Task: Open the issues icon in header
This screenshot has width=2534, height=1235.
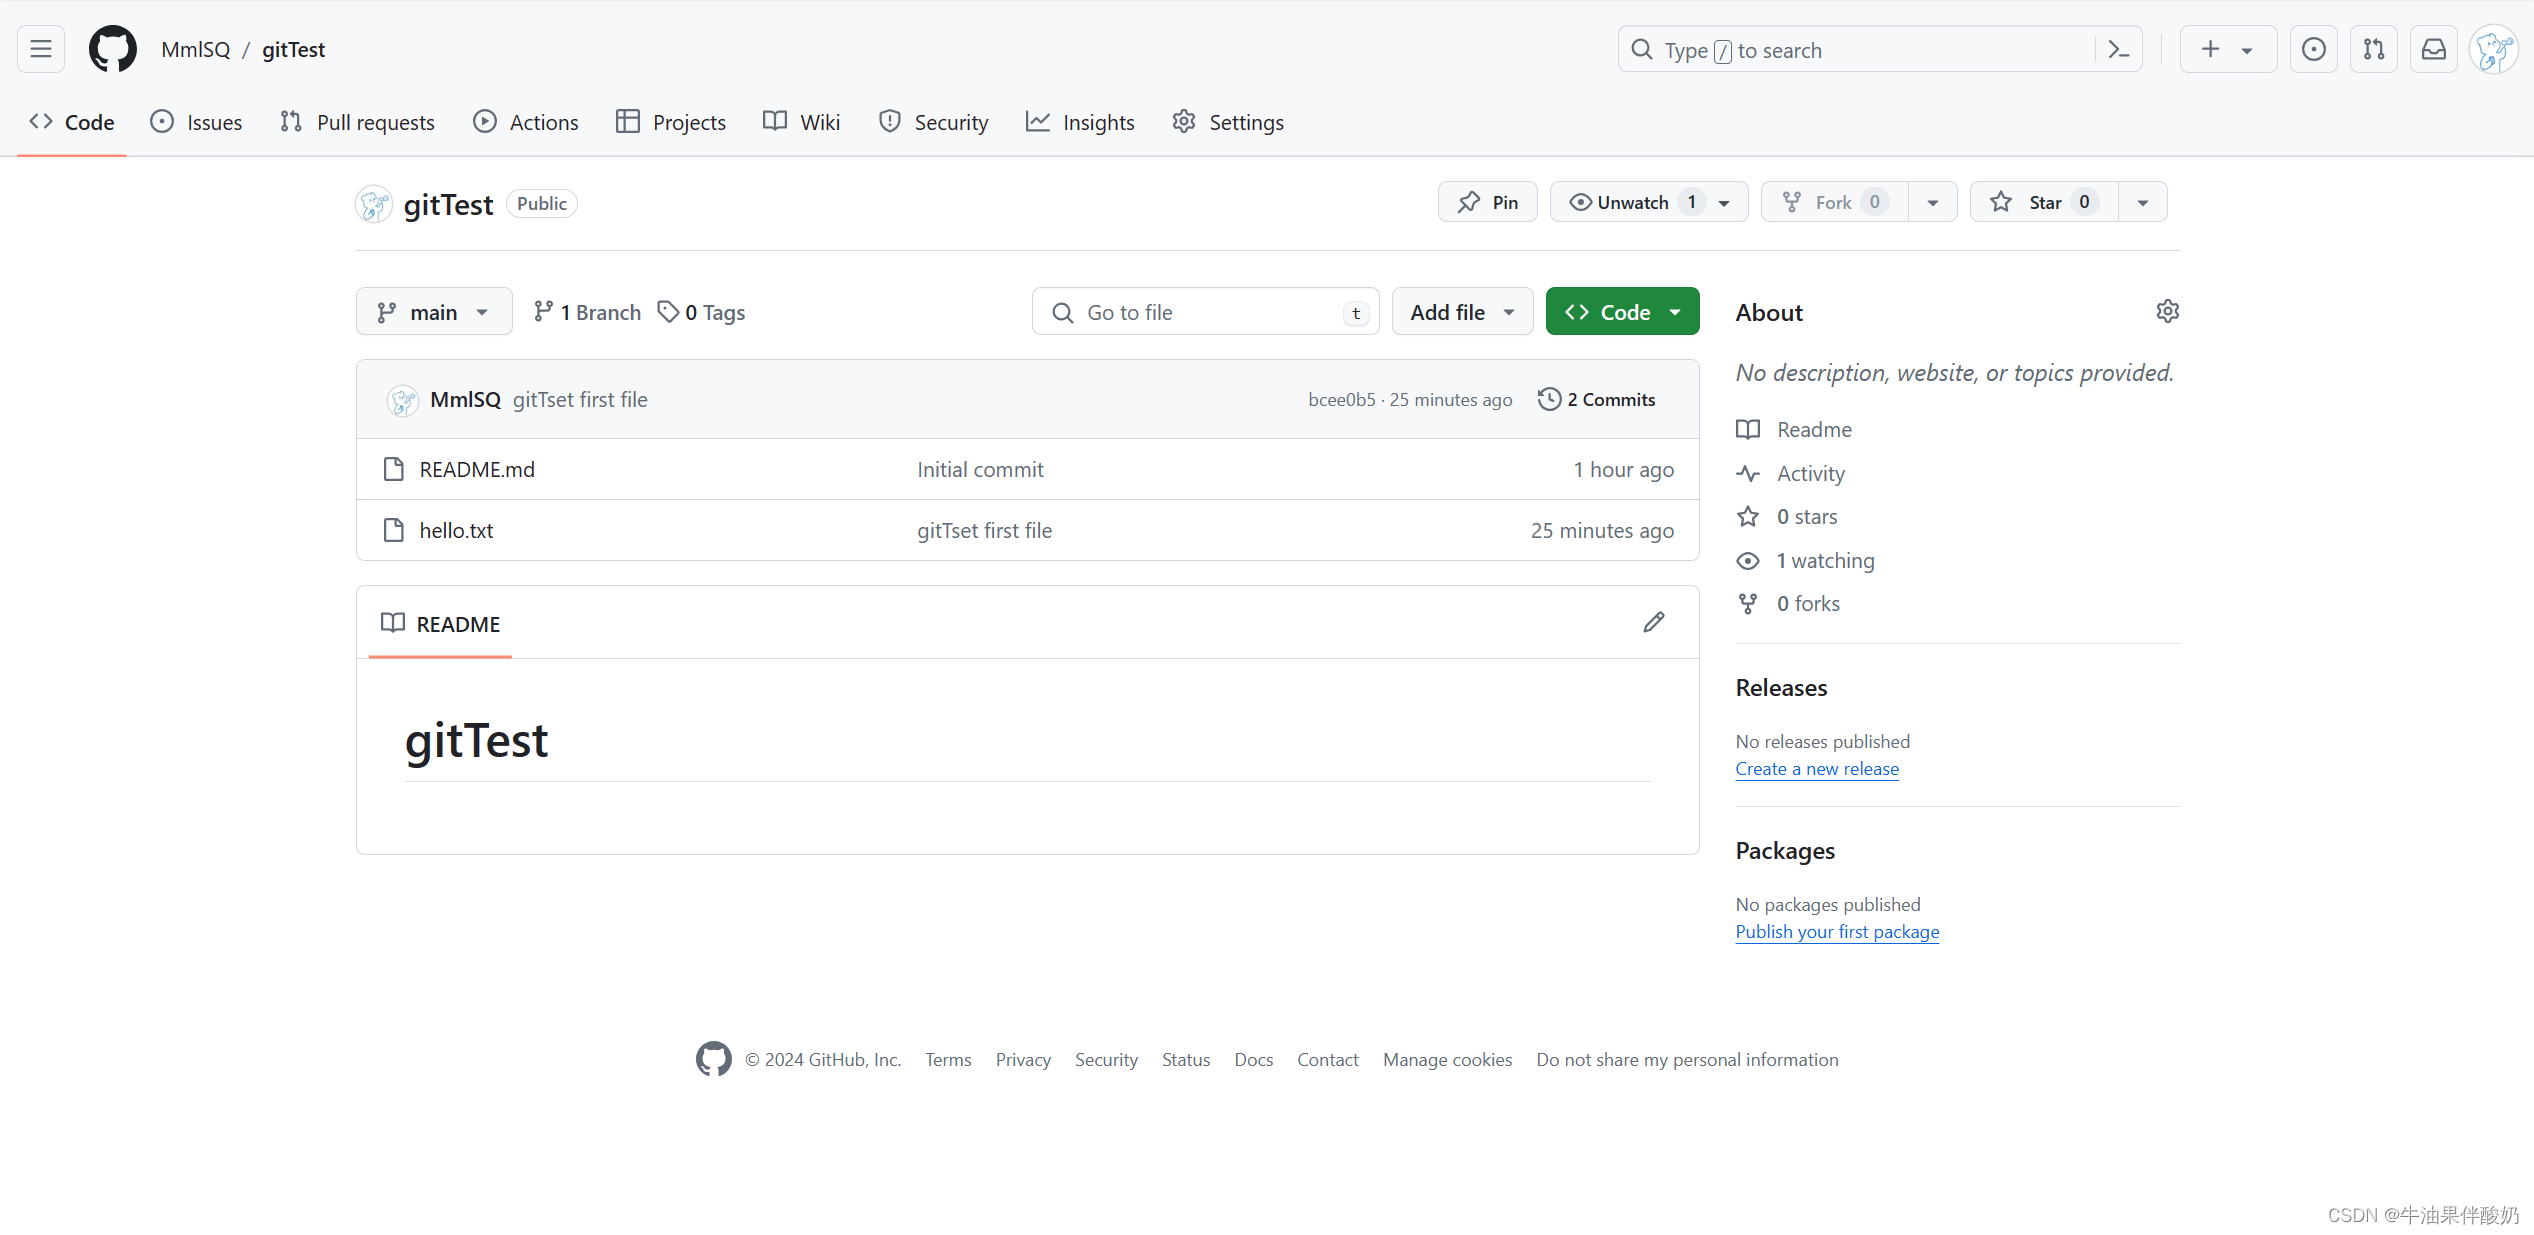Action: (2313, 49)
